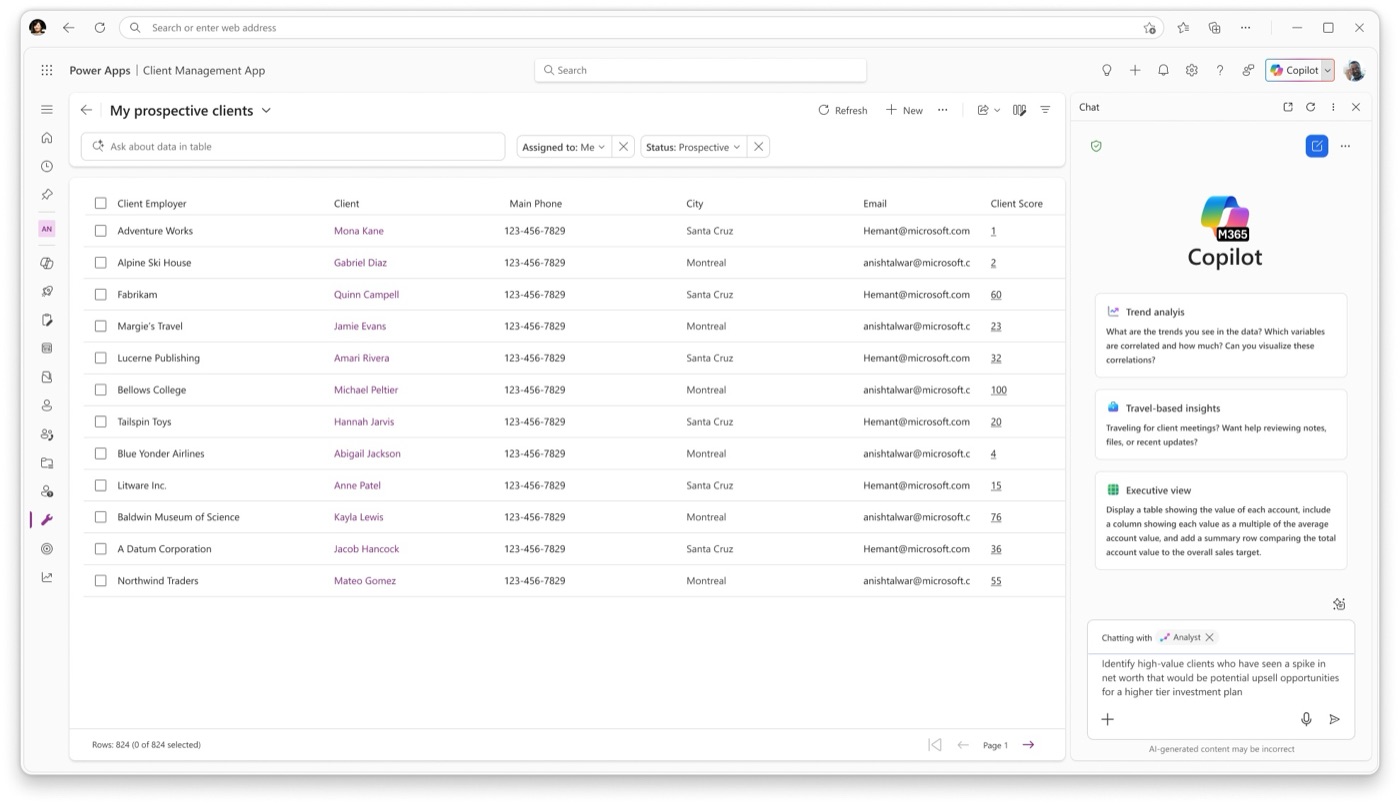The image size is (1400, 805).
Task: Select the wrench tools sidebar icon
Action: point(47,520)
